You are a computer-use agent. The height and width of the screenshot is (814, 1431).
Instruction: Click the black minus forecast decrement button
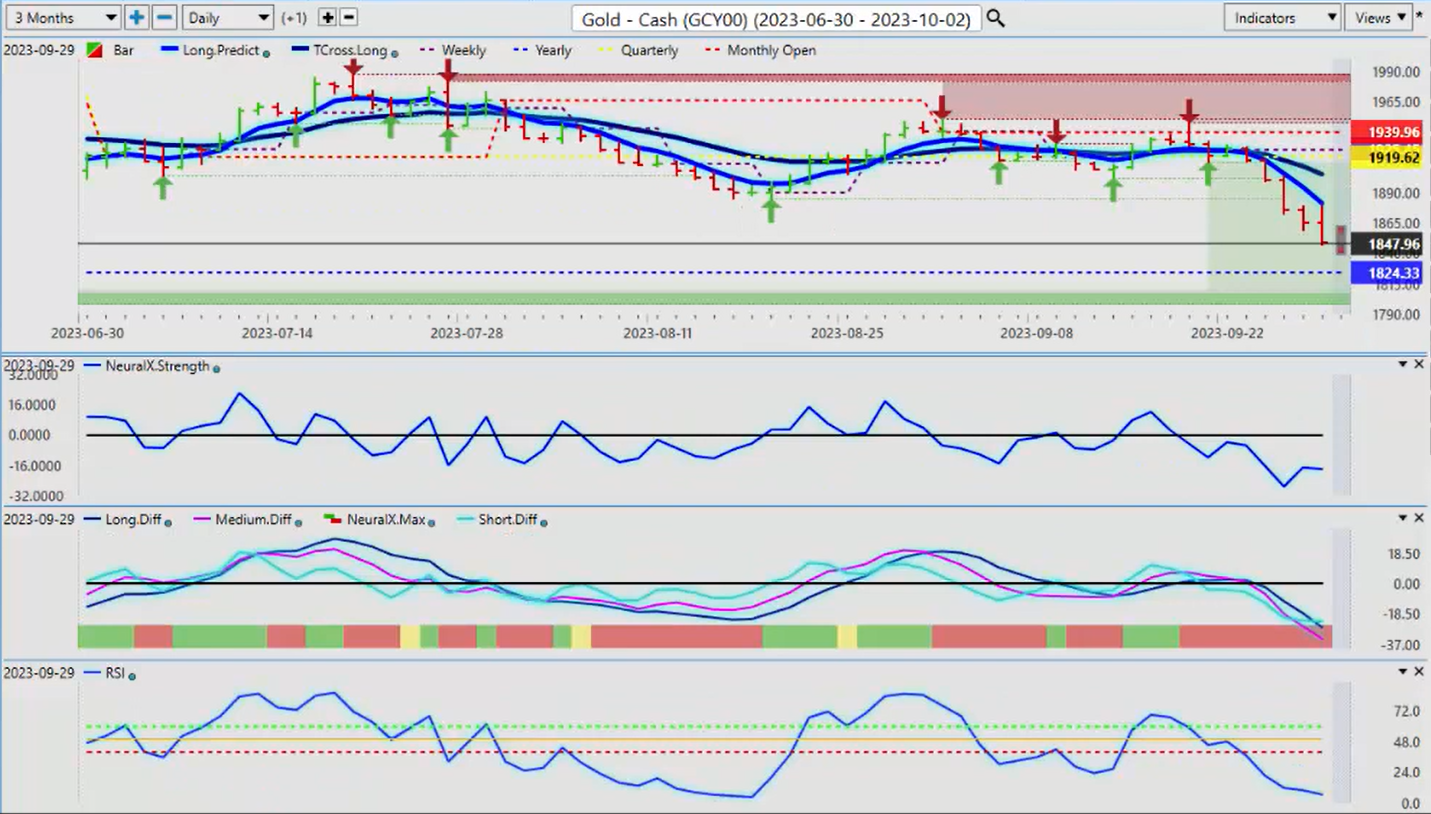(x=349, y=18)
